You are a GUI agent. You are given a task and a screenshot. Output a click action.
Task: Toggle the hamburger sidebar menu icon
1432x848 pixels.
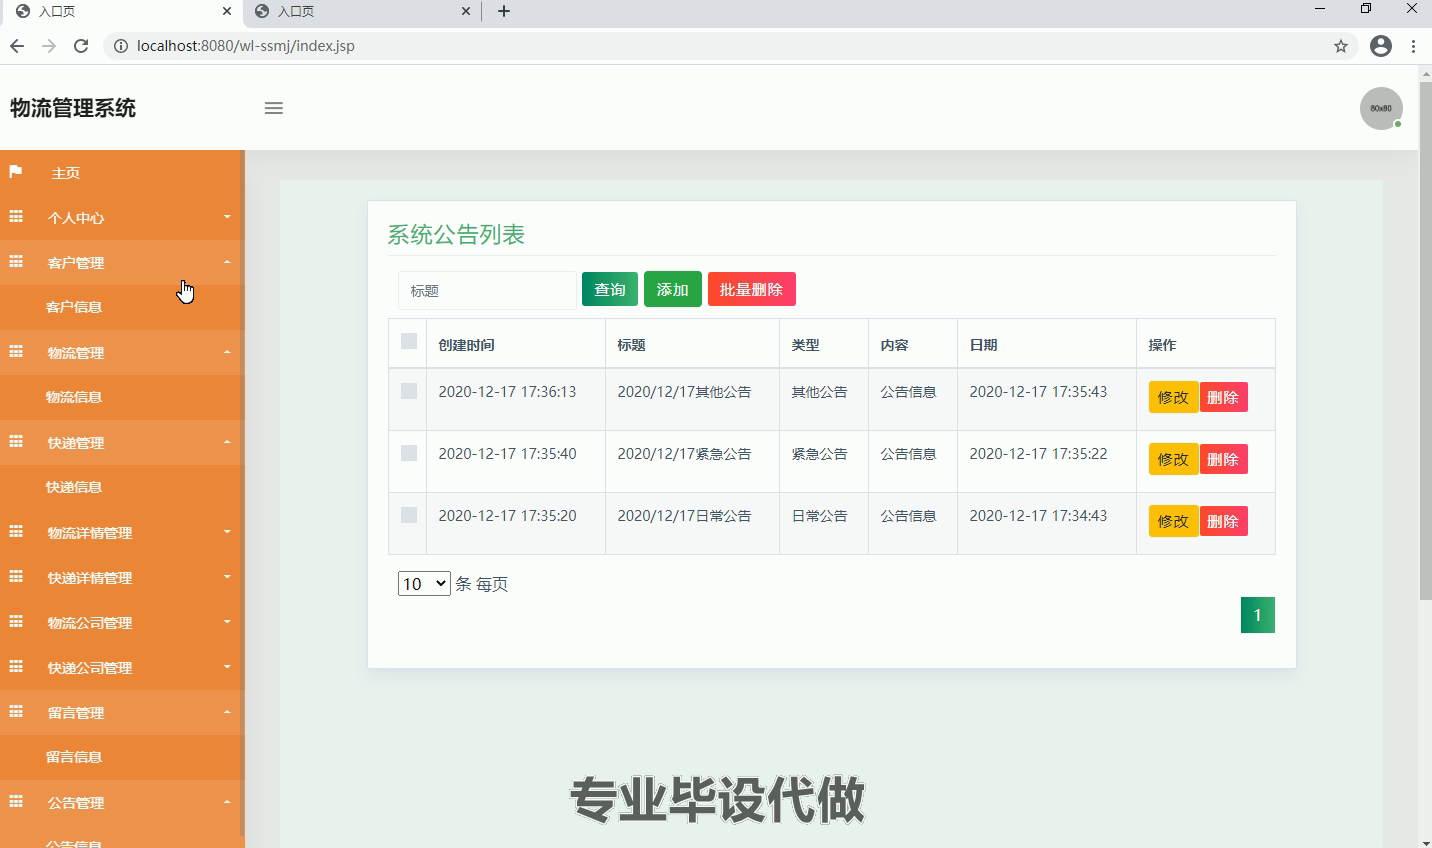point(273,108)
